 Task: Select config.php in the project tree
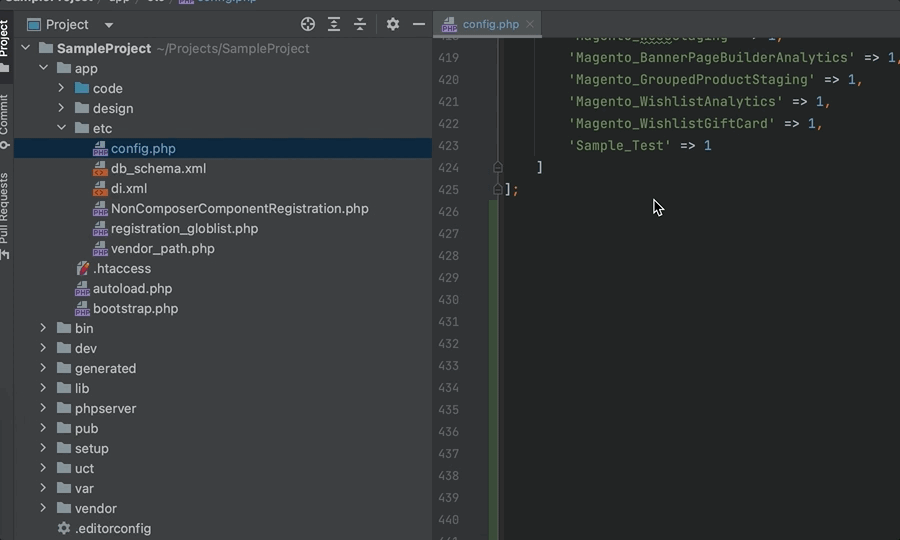coord(223,148)
